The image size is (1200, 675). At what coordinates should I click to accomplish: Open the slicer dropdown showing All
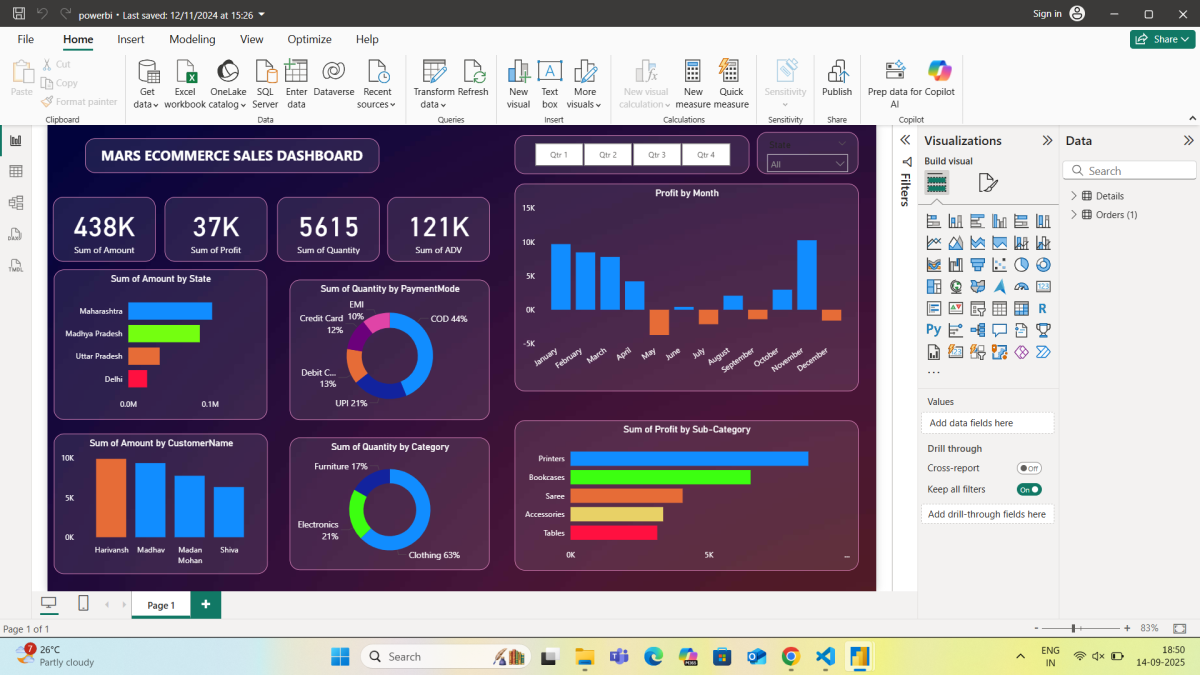(807, 164)
